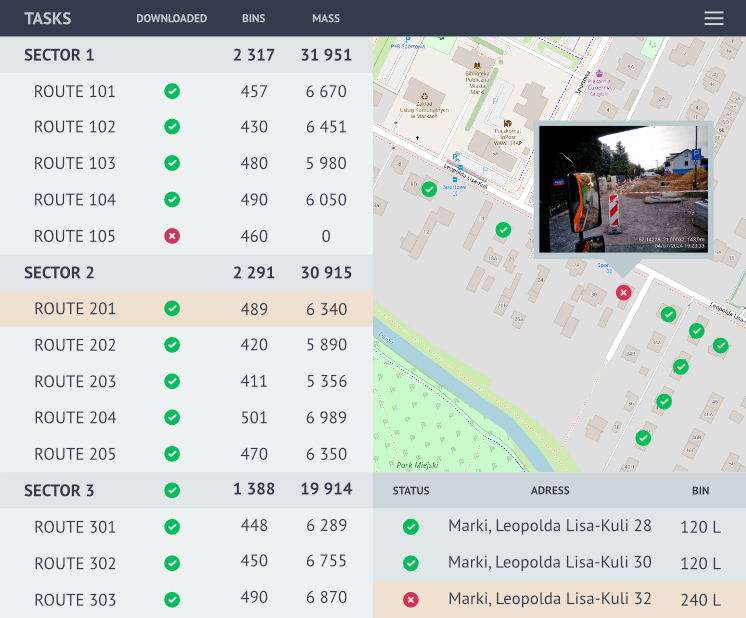This screenshot has width=746, height=618.
Task: Click Route 303 downloaded status check
Action: [x=172, y=600]
